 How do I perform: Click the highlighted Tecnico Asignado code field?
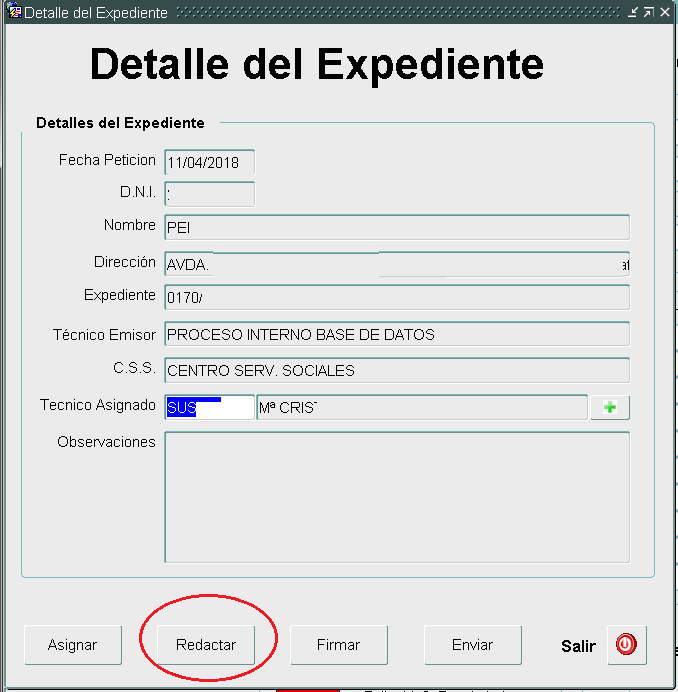point(209,407)
